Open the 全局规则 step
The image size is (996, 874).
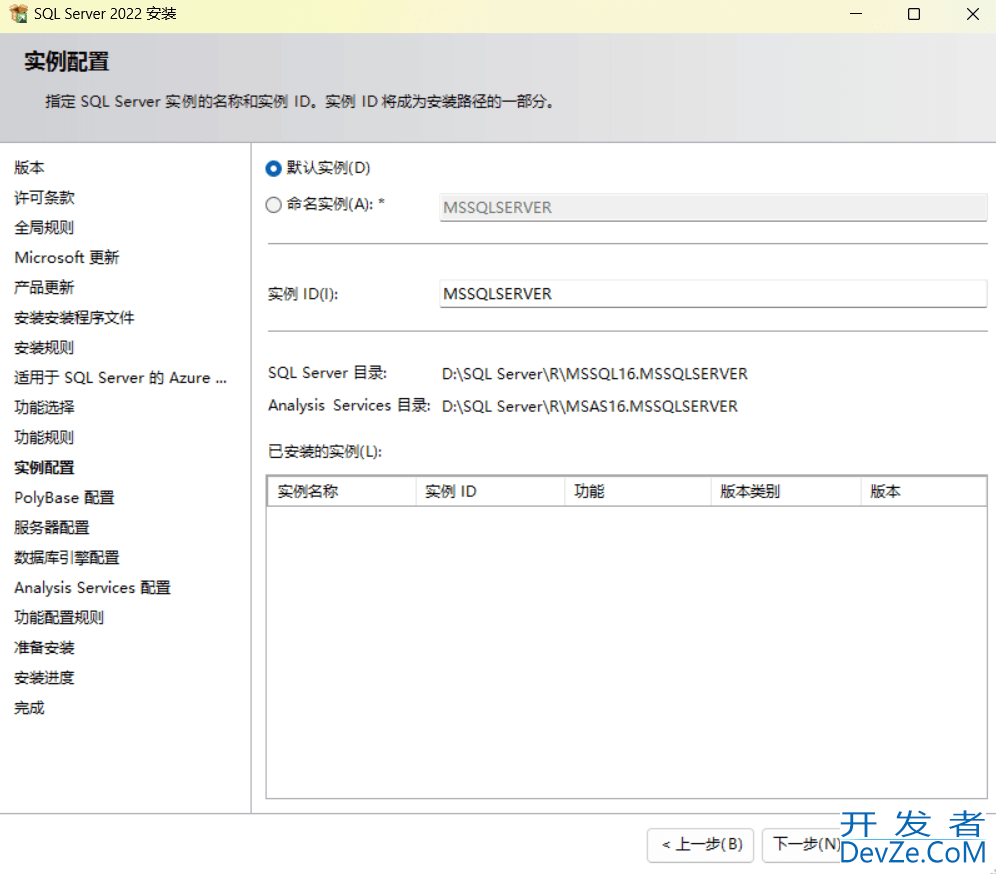pyautogui.click(x=44, y=227)
